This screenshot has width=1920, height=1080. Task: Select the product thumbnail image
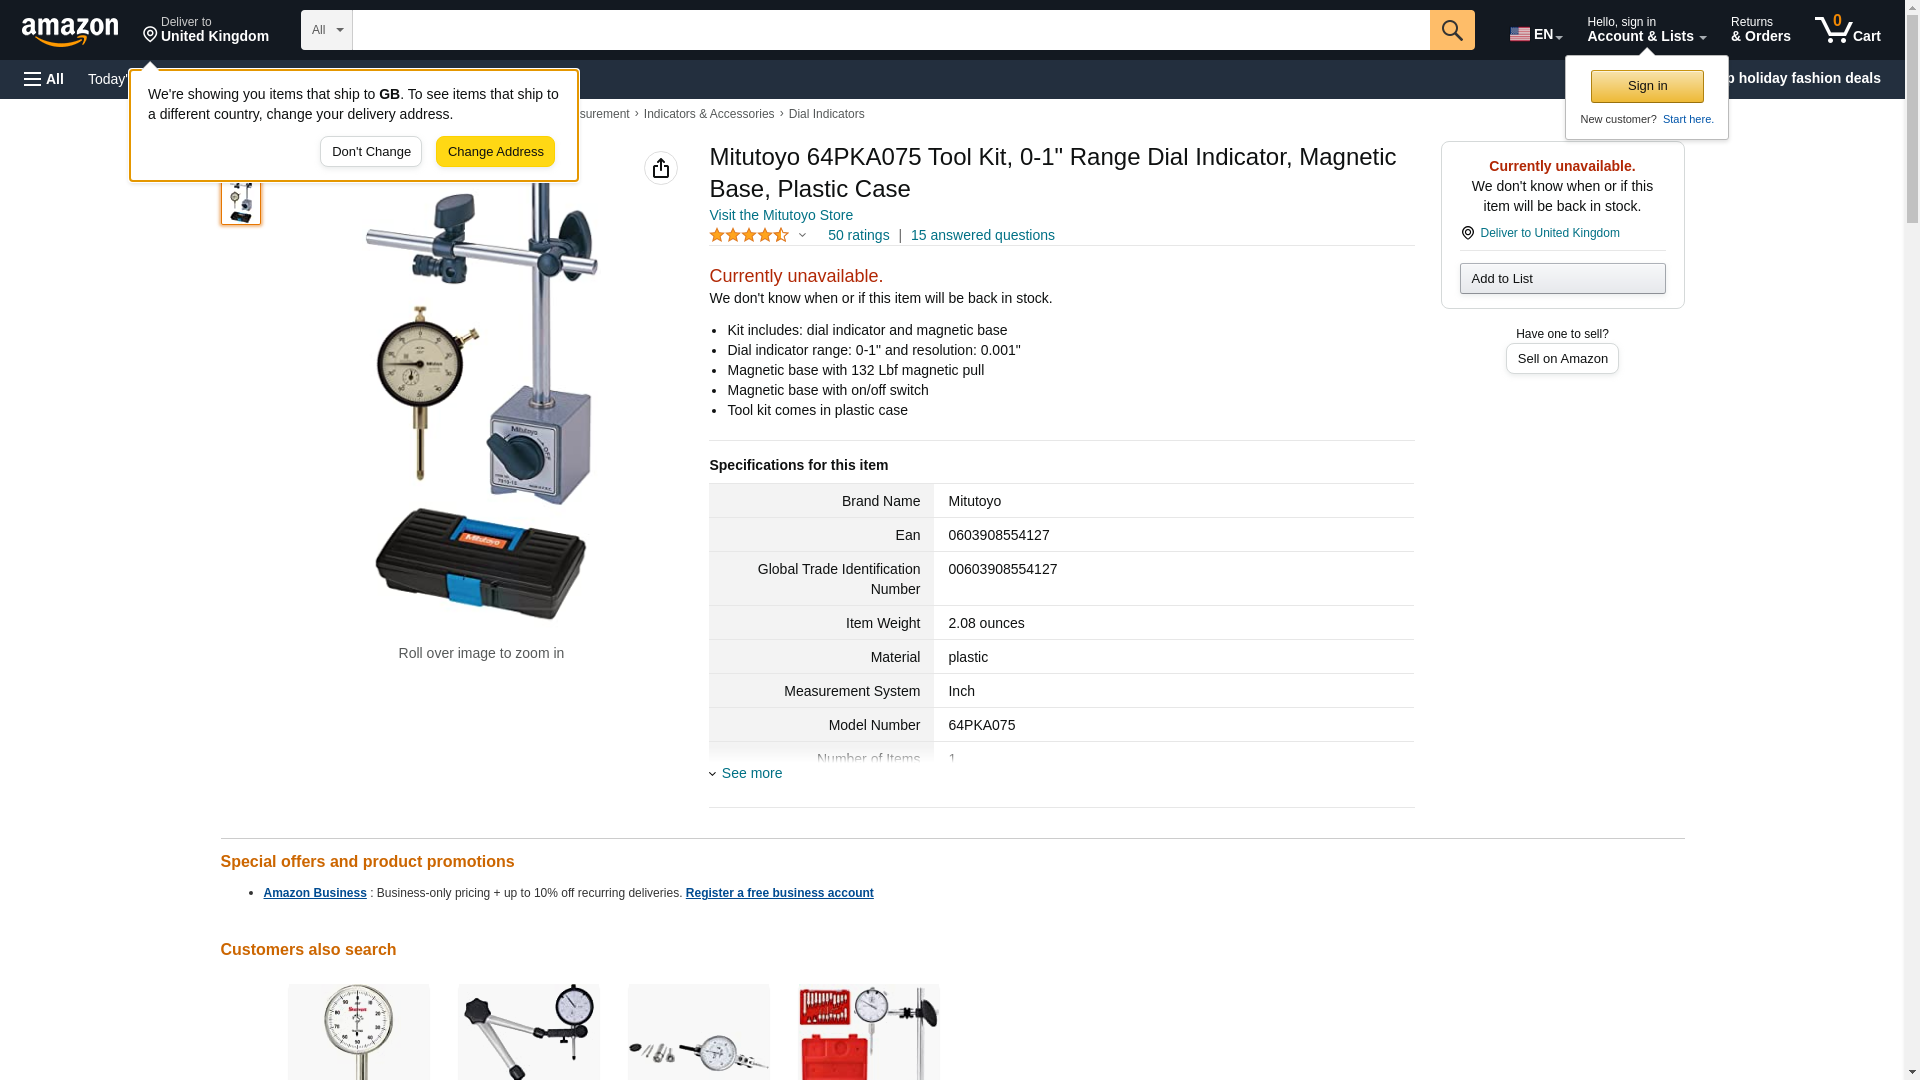(241, 200)
